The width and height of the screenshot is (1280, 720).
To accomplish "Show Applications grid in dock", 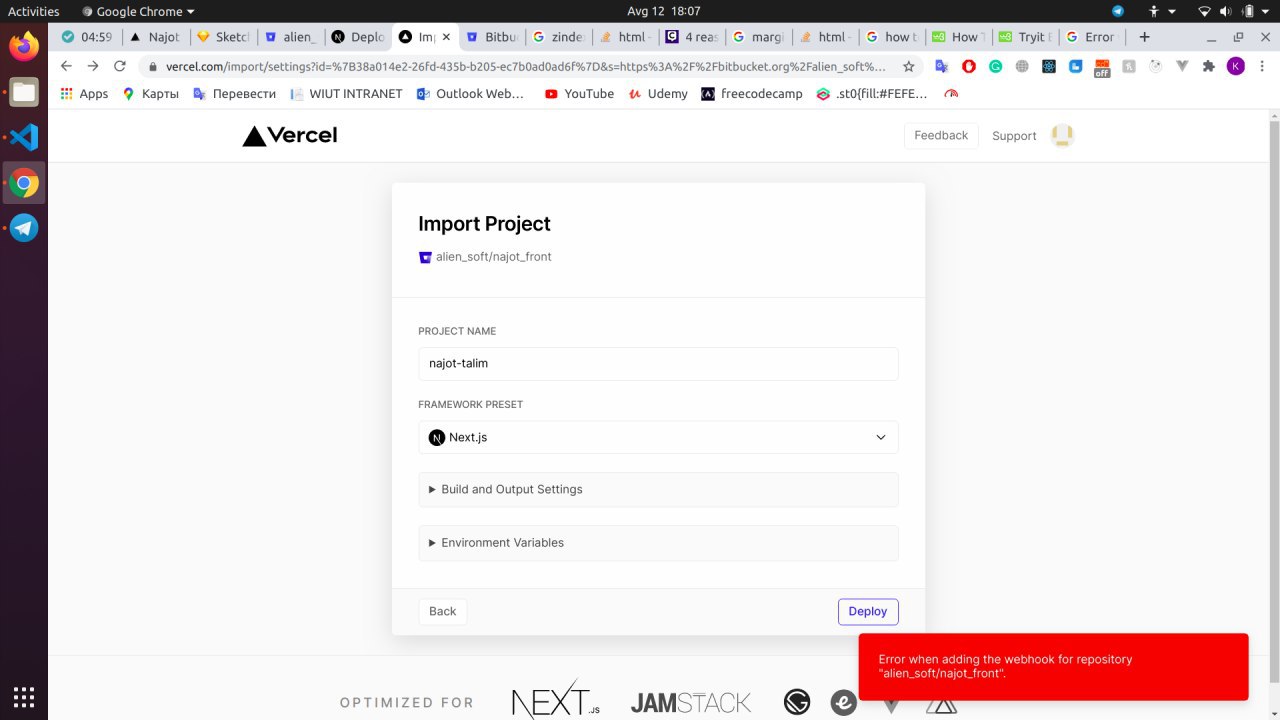I will click(24, 696).
